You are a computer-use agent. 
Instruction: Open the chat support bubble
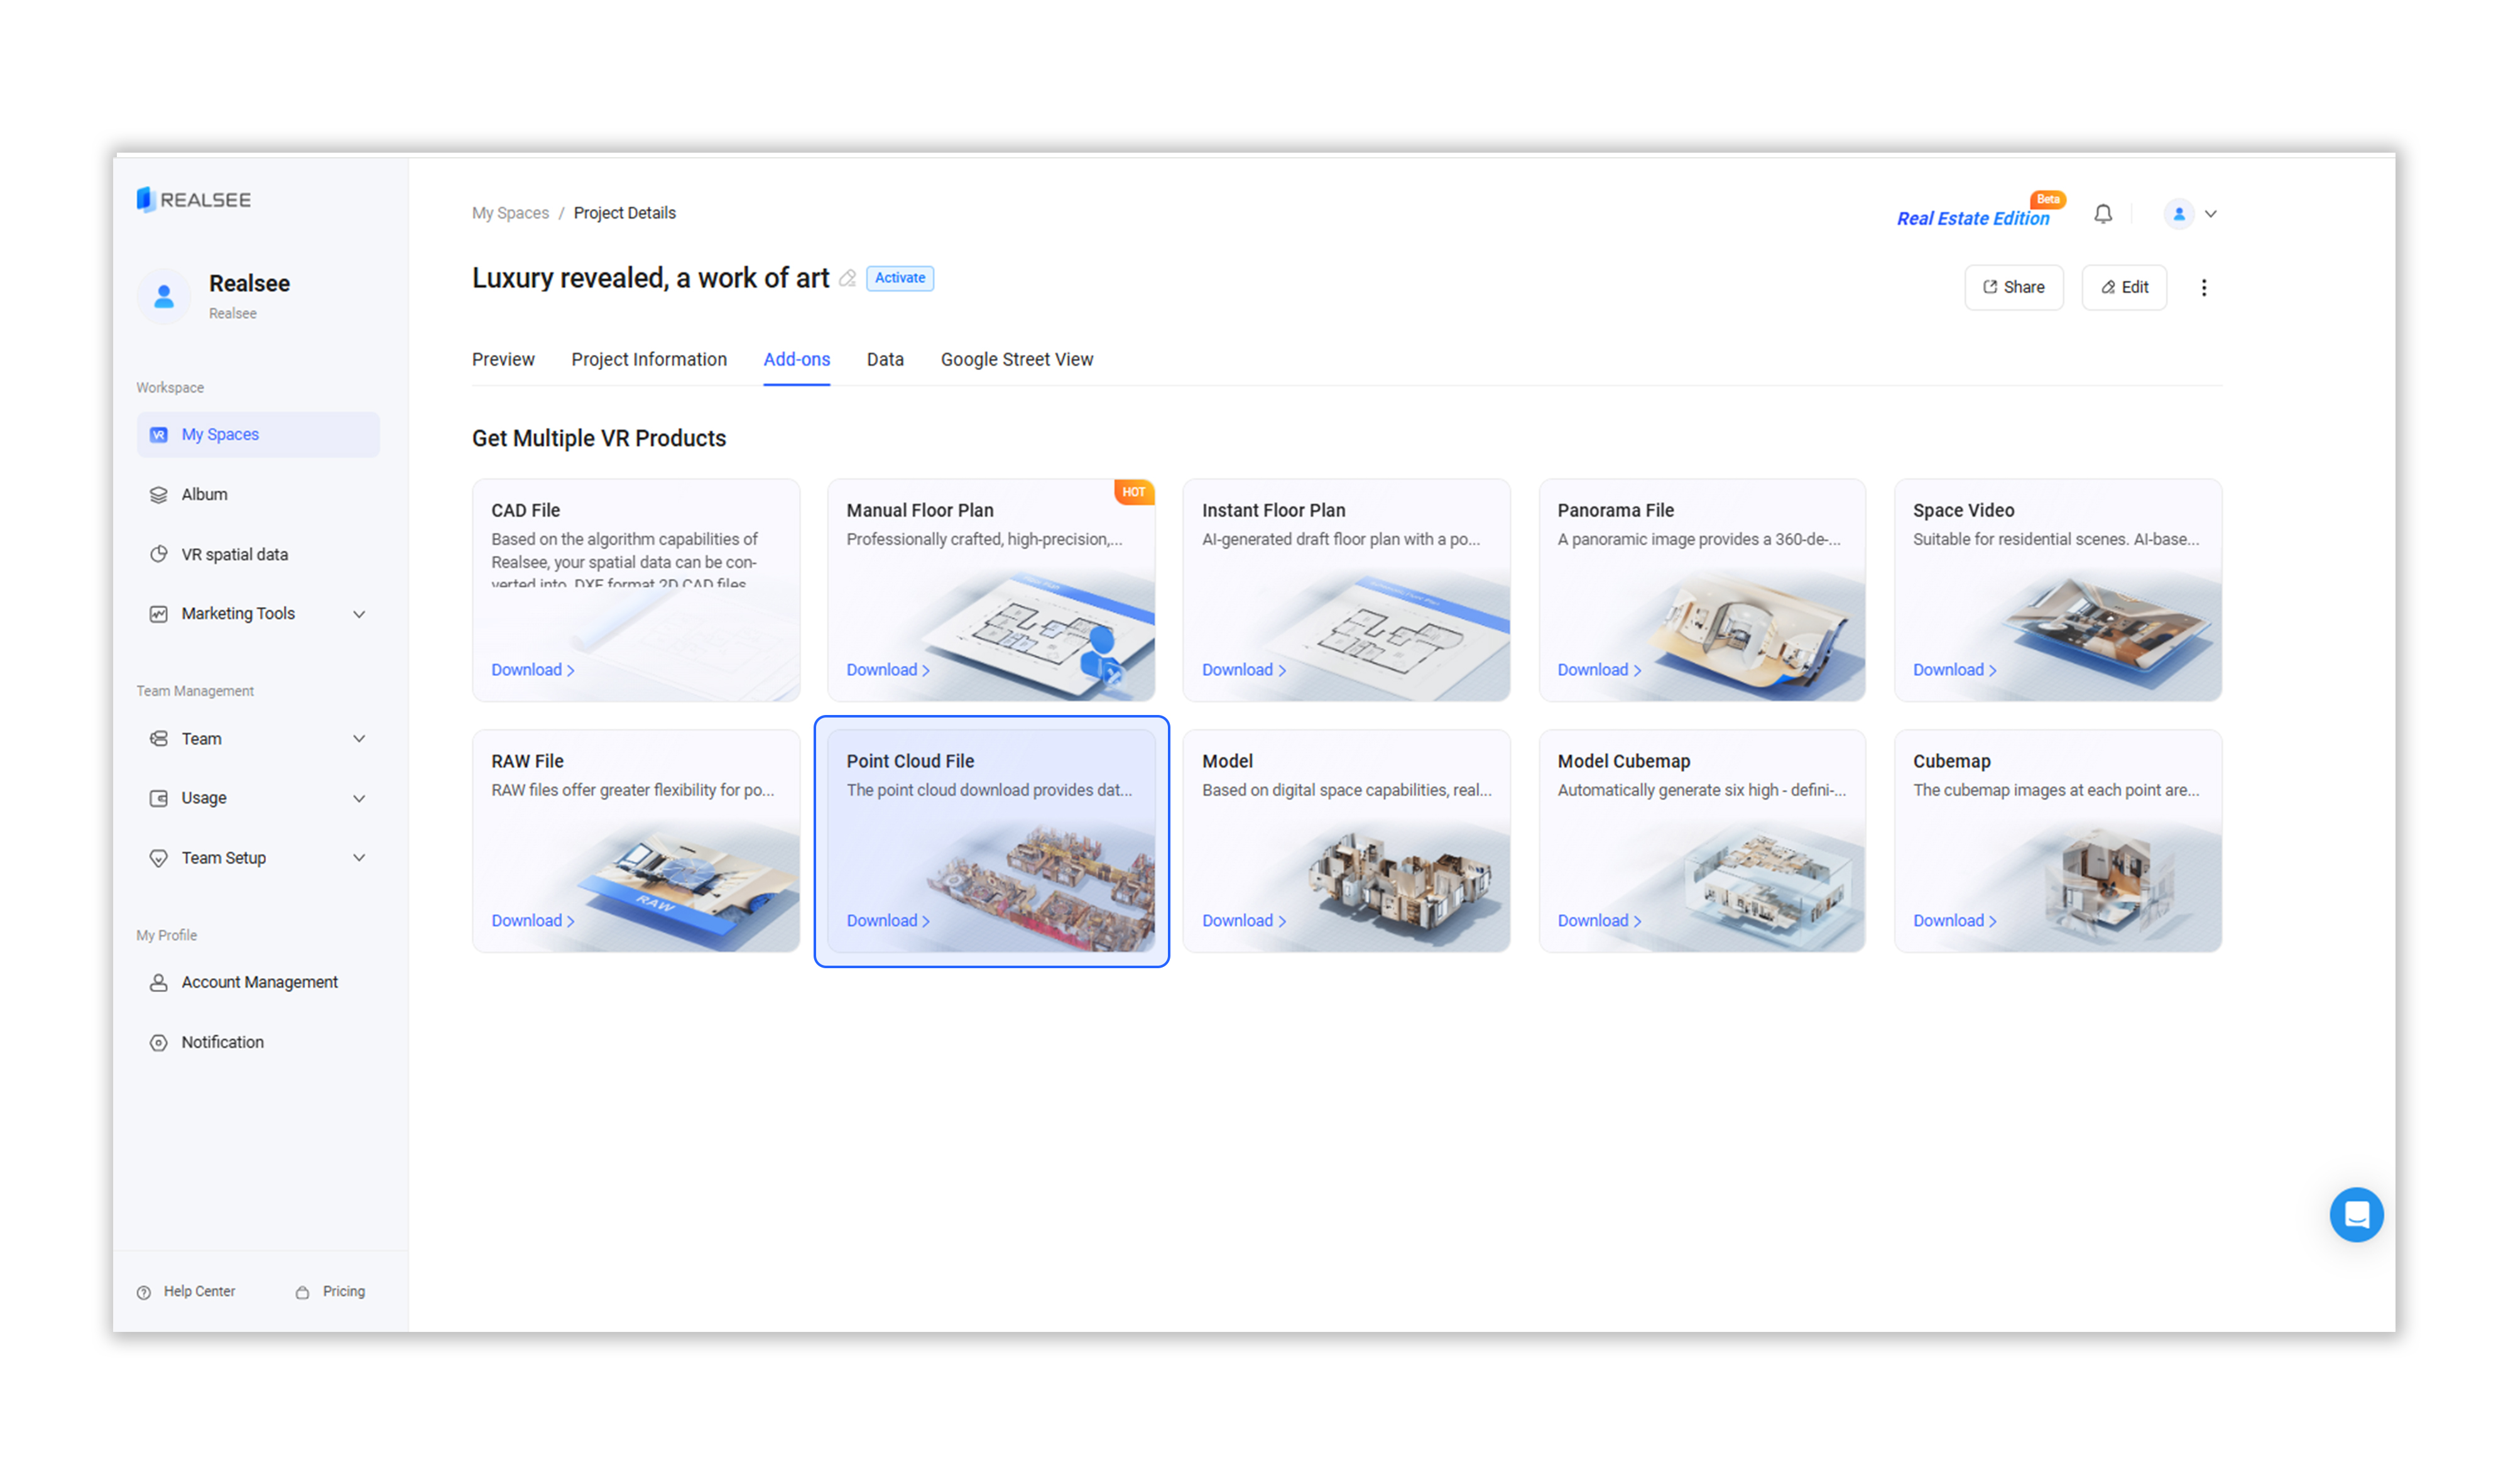(x=2355, y=1214)
